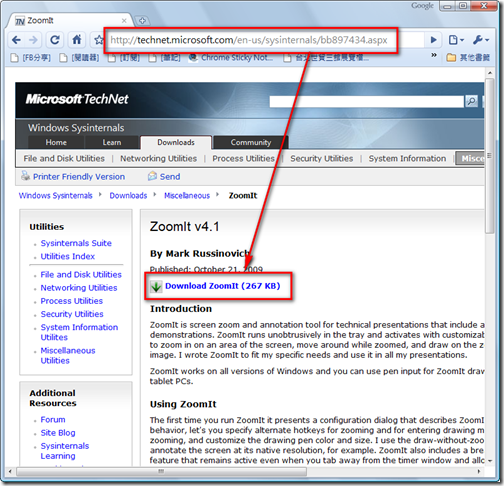
Task: Click the Windows Sysinternals breadcrumb link
Action: (55, 196)
